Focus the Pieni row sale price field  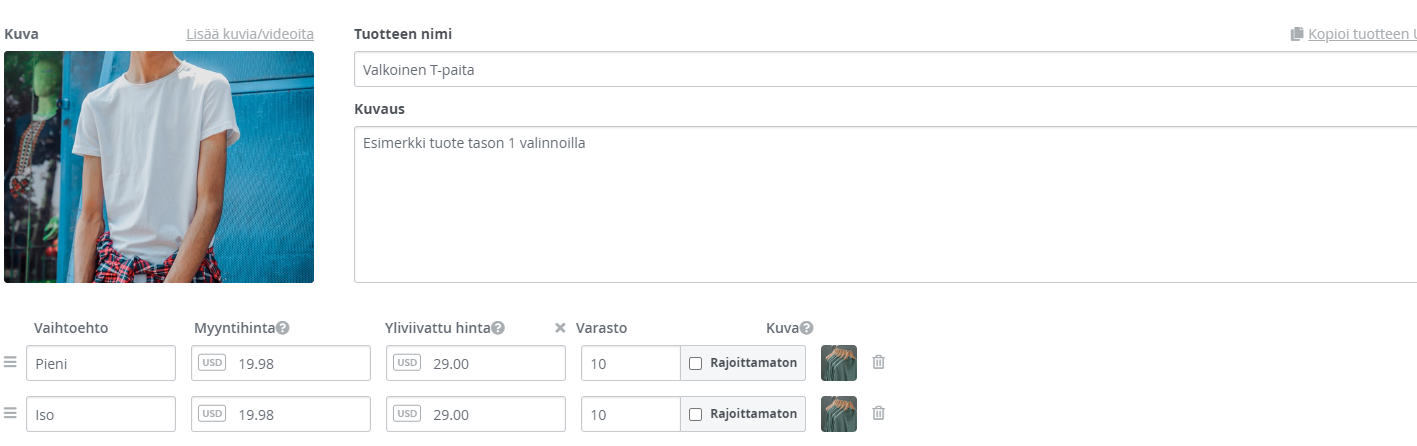pos(281,363)
